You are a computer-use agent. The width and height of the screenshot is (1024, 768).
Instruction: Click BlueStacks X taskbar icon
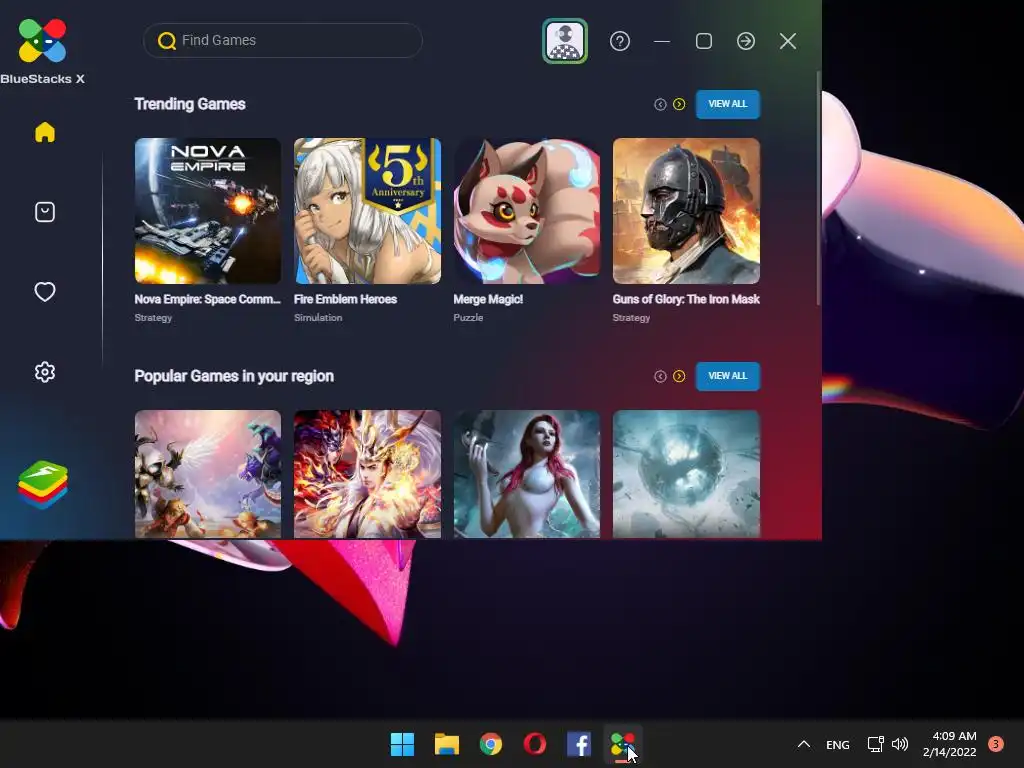[x=623, y=744]
